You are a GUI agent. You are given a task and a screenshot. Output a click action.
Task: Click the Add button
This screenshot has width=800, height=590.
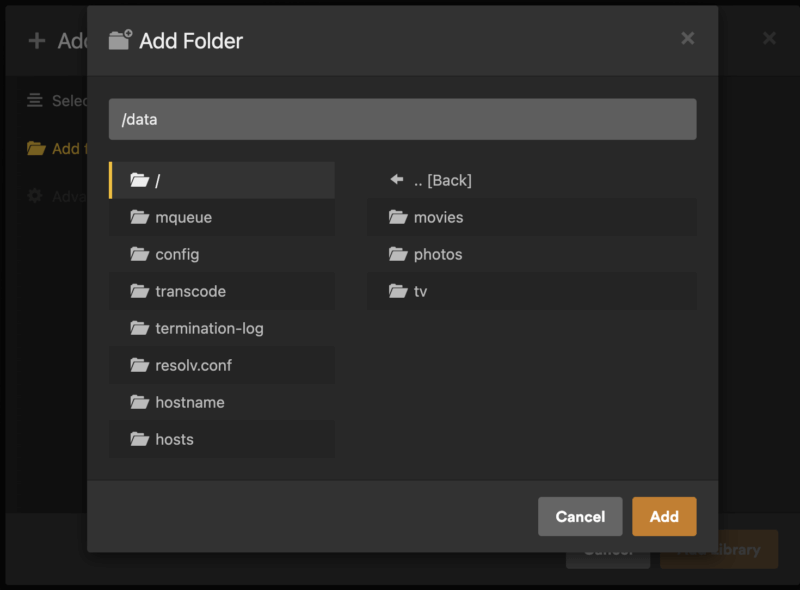pyautogui.click(x=664, y=516)
